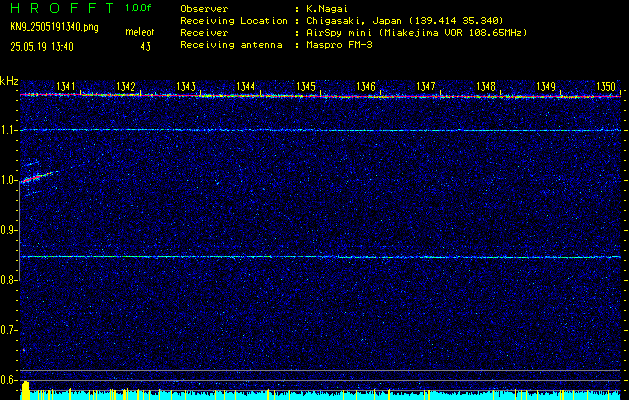The image size is (629, 400).
Task: Click the tall yellow signal-level bar at far left
Action: 25,390
